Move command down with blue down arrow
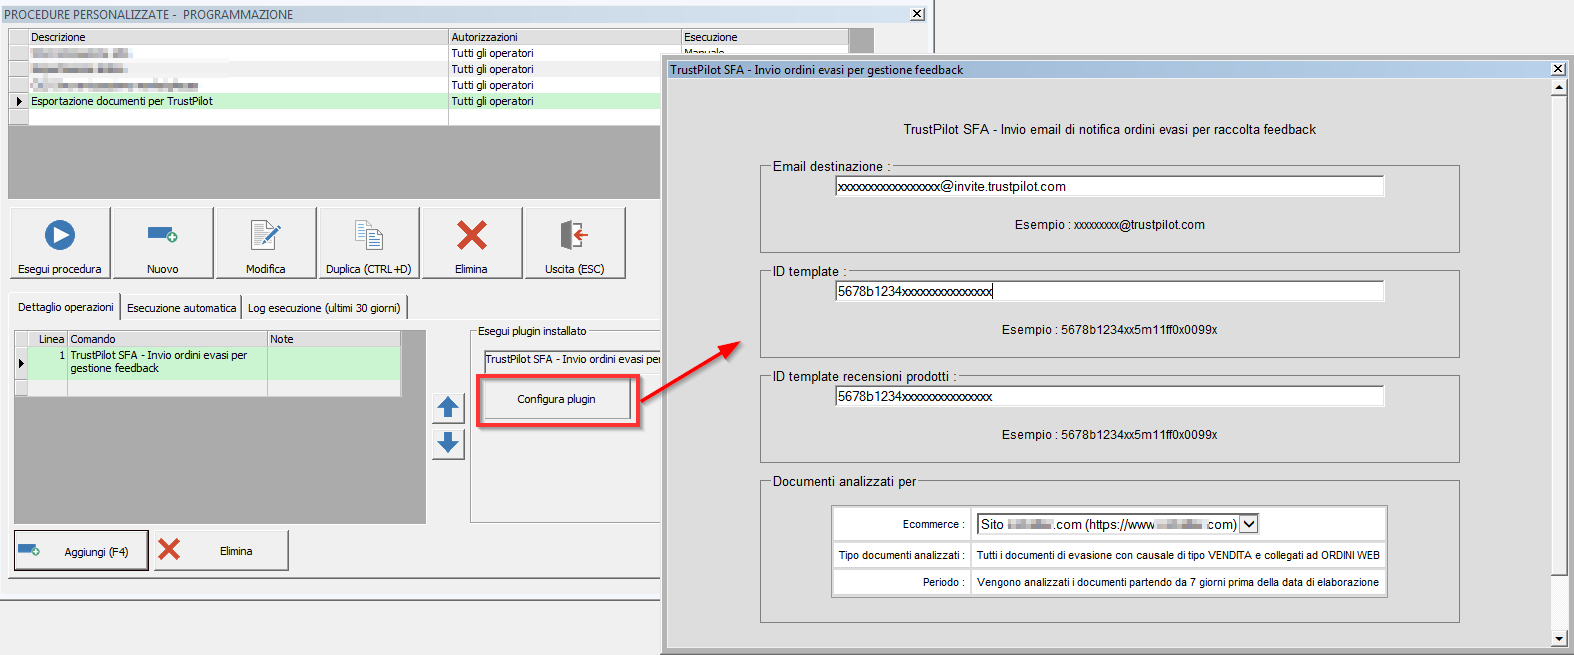 448,442
